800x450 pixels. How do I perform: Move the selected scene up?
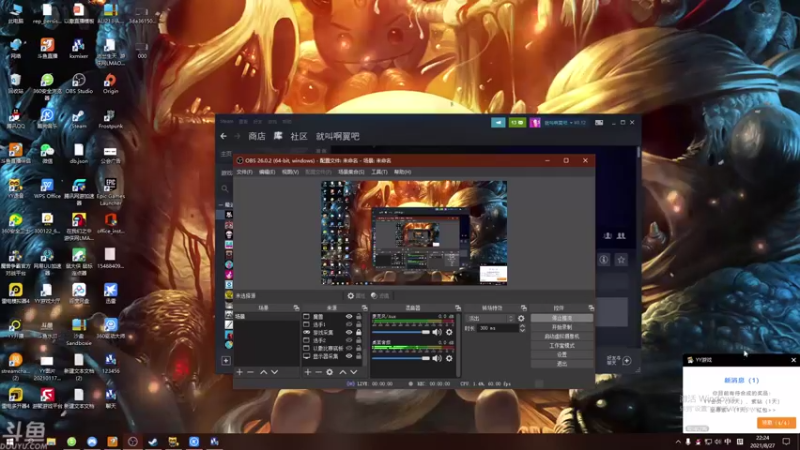pyautogui.click(x=263, y=372)
